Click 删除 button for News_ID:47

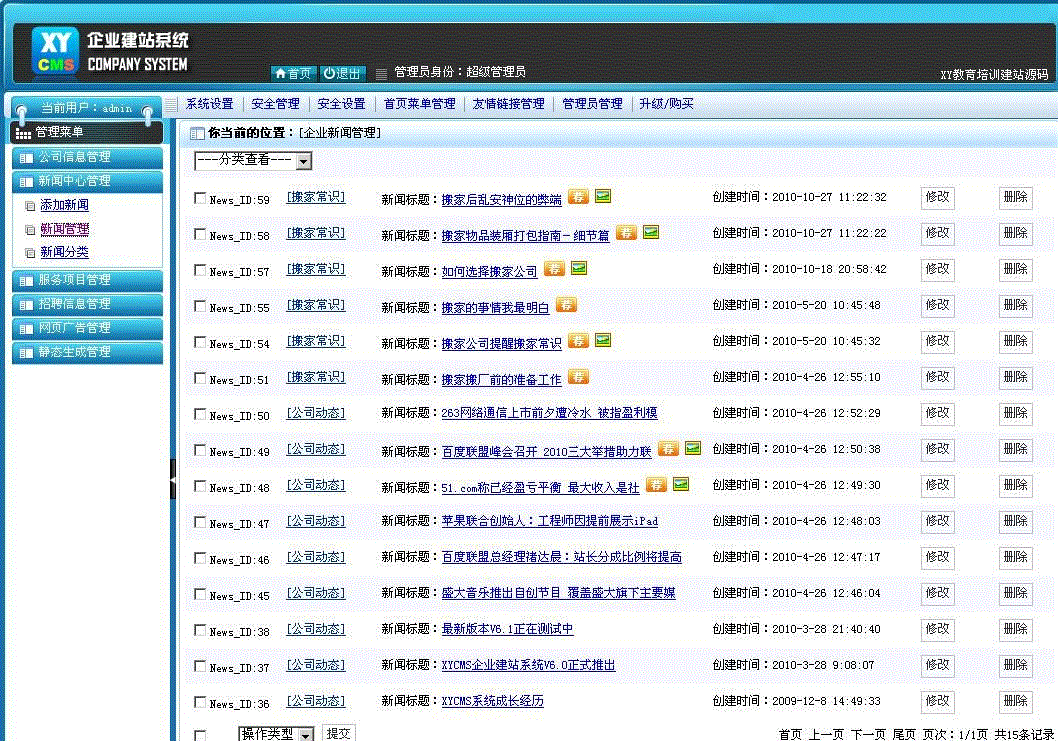pyautogui.click(x=1015, y=522)
